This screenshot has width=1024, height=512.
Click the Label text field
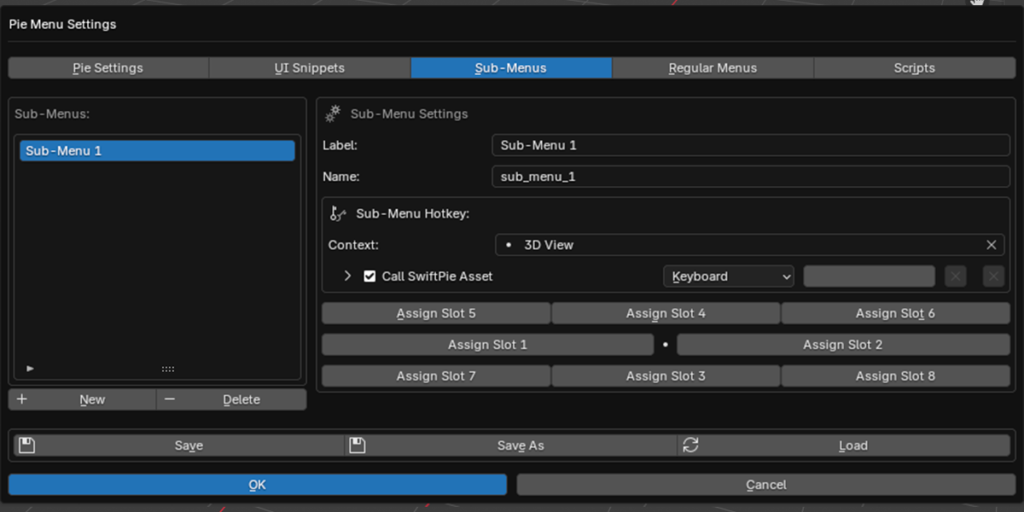pos(751,145)
